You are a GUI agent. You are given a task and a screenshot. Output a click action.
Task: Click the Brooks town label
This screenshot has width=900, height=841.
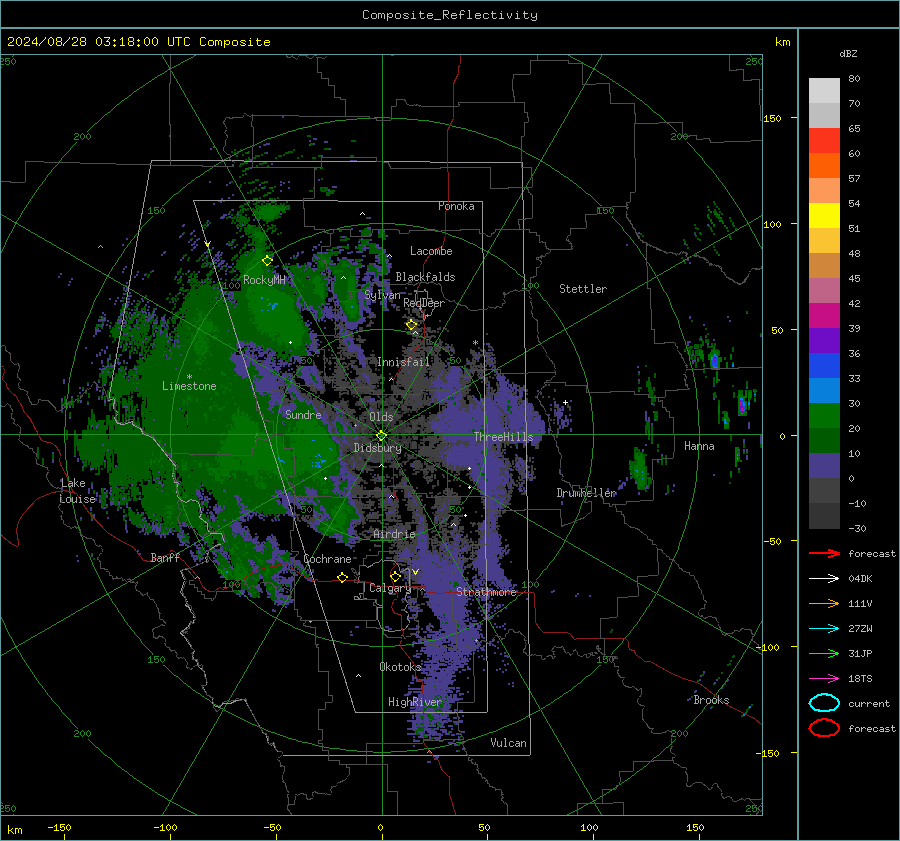(x=711, y=700)
